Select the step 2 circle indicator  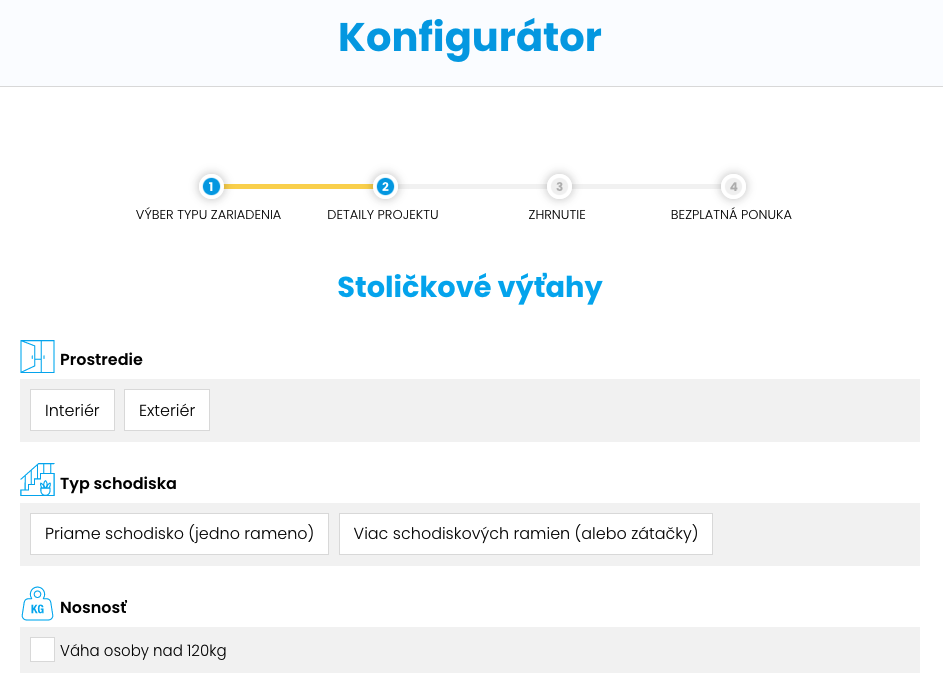[385, 186]
